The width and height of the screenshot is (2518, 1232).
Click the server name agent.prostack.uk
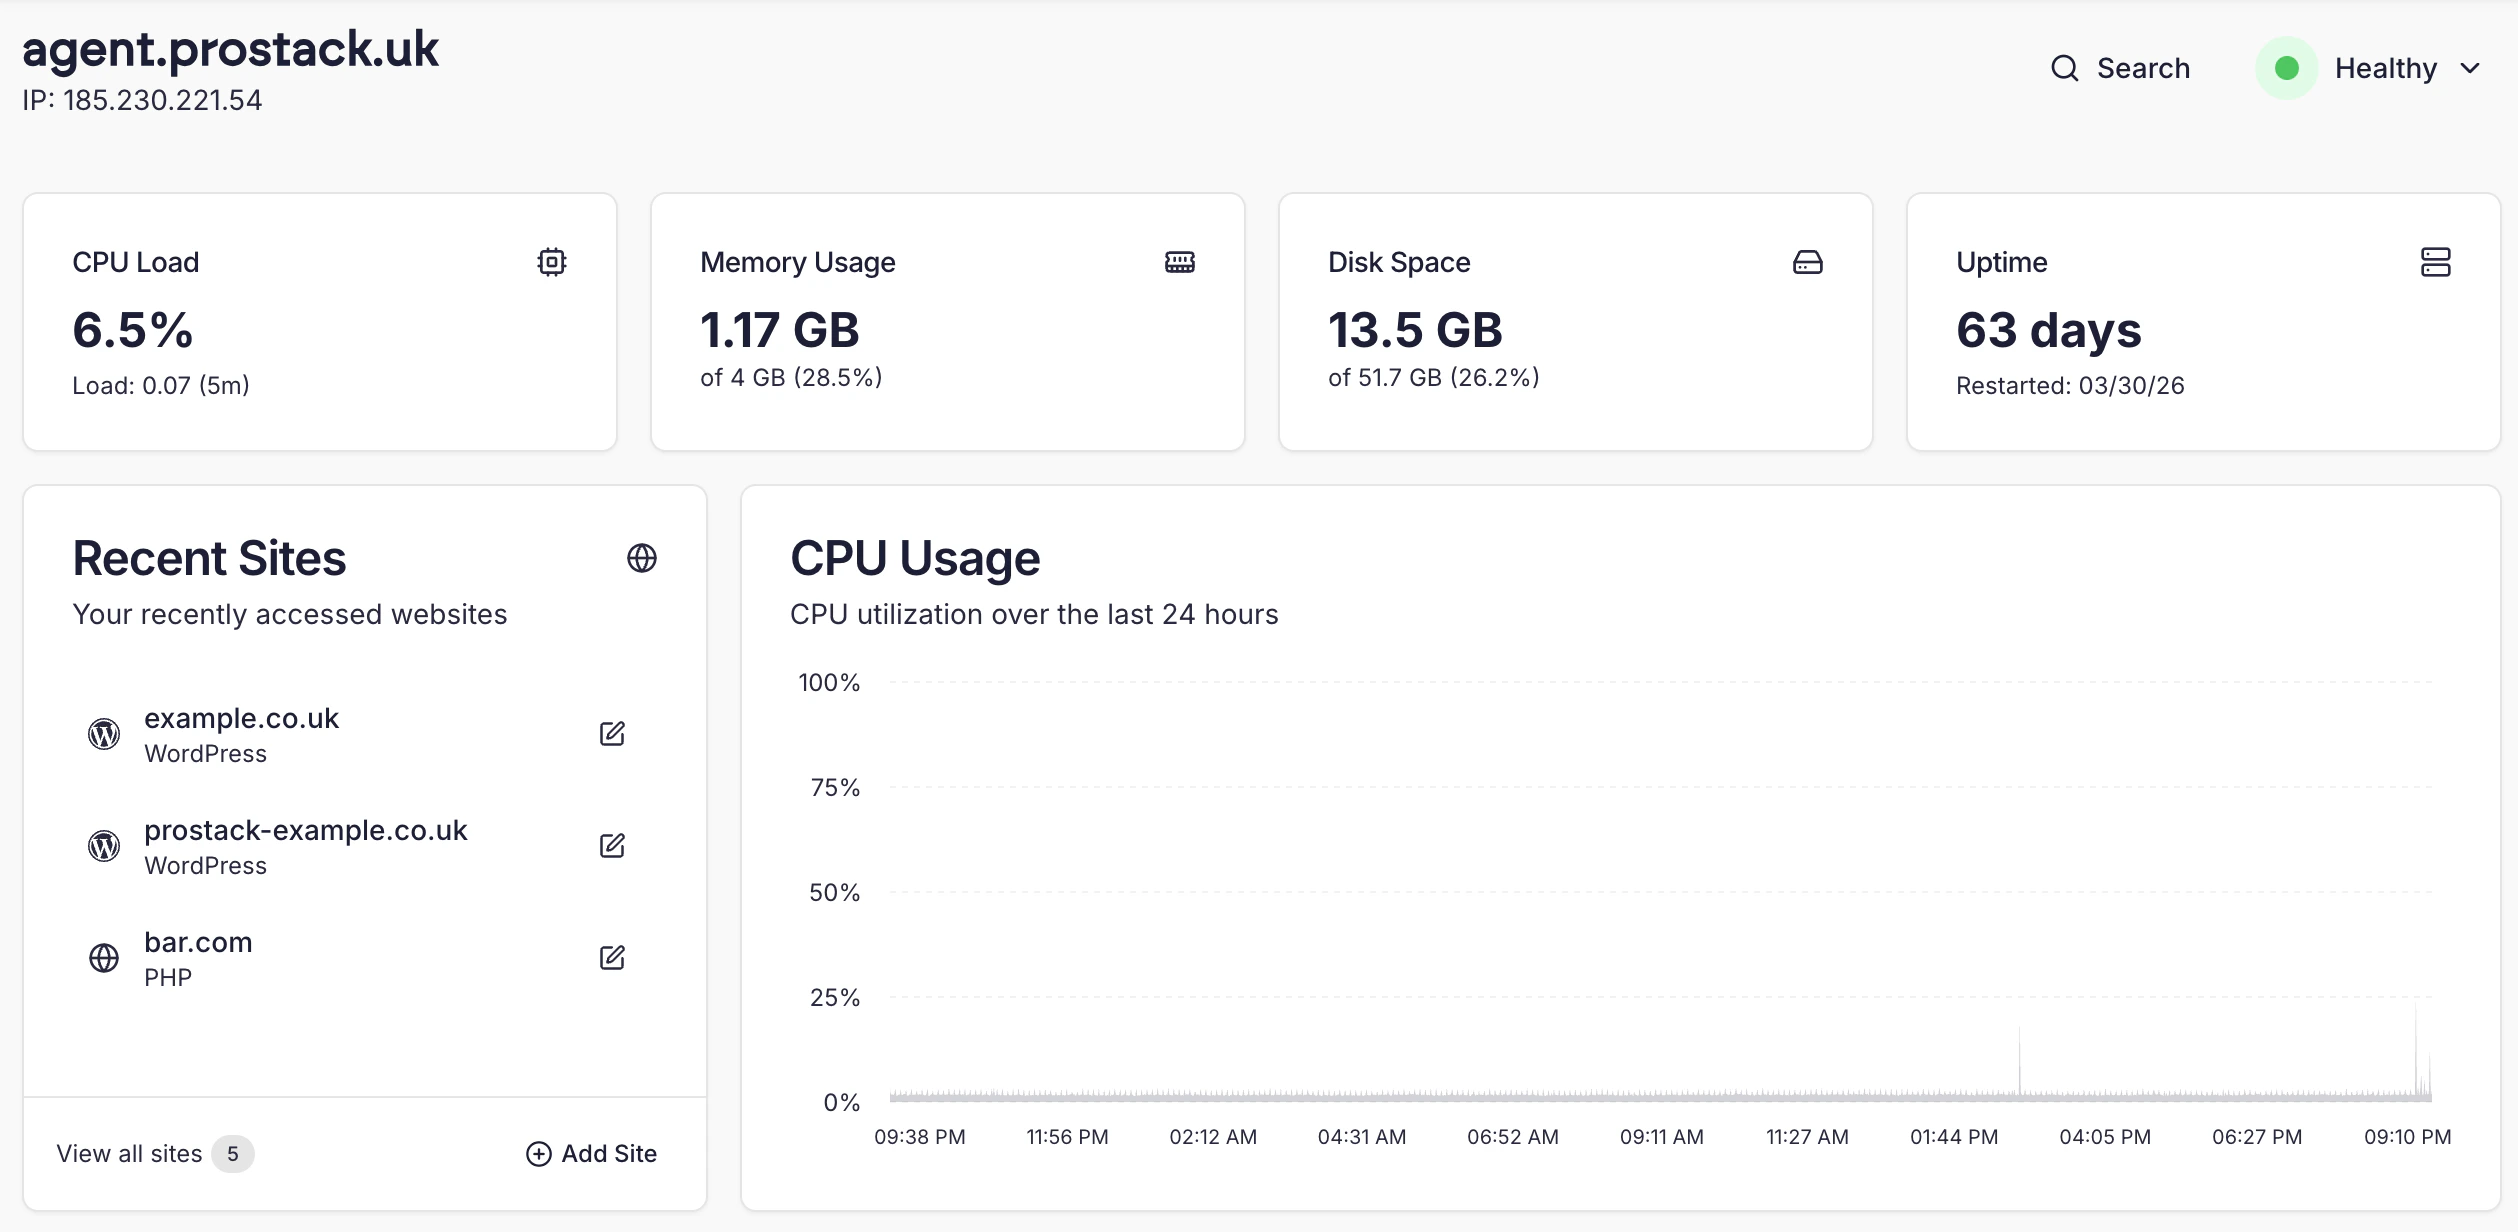tap(231, 50)
